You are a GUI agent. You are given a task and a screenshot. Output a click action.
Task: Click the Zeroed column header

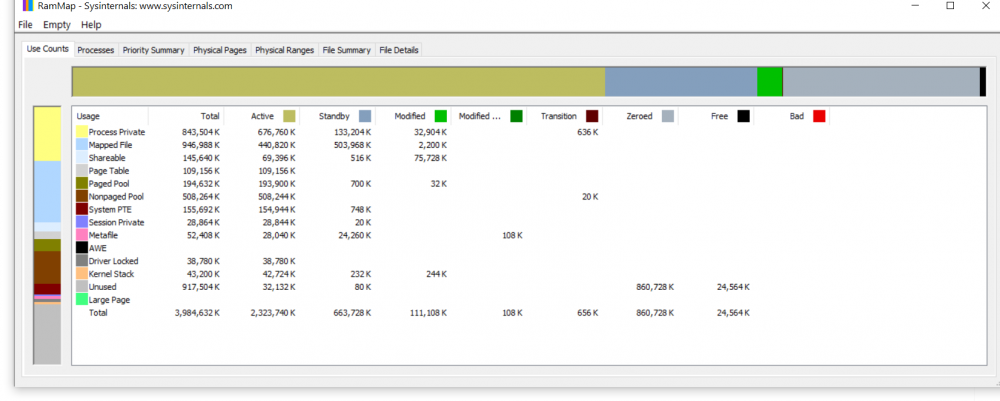pyautogui.click(x=640, y=116)
